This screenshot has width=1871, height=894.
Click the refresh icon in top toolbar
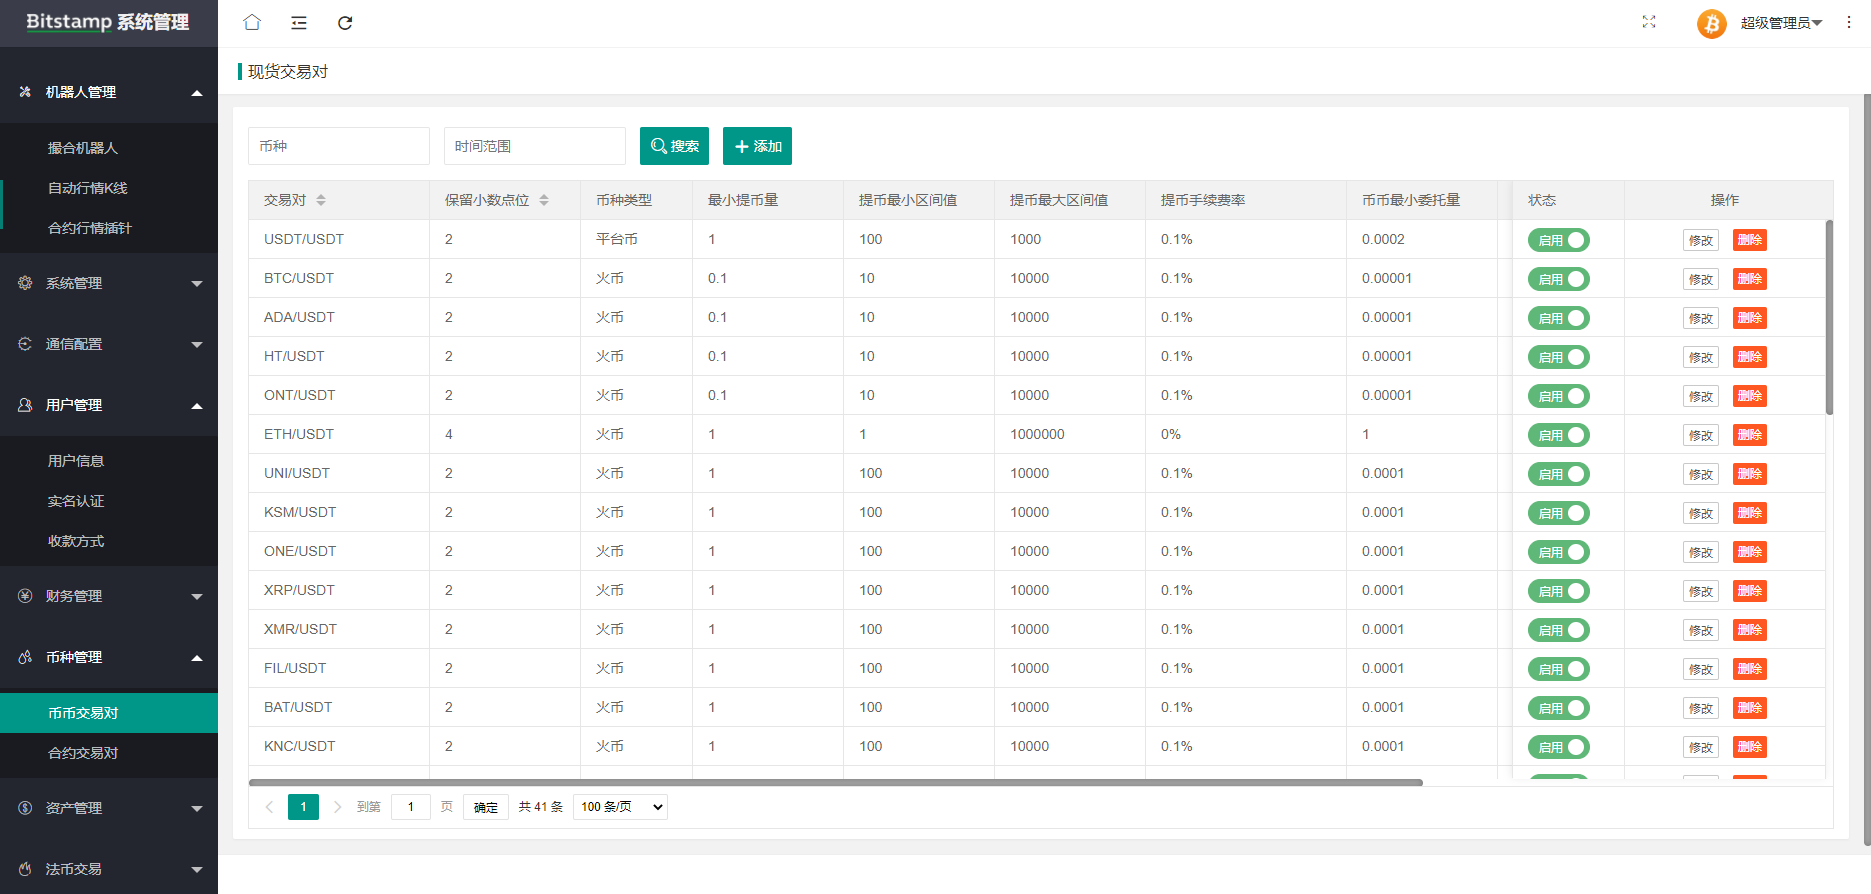coord(345,23)
